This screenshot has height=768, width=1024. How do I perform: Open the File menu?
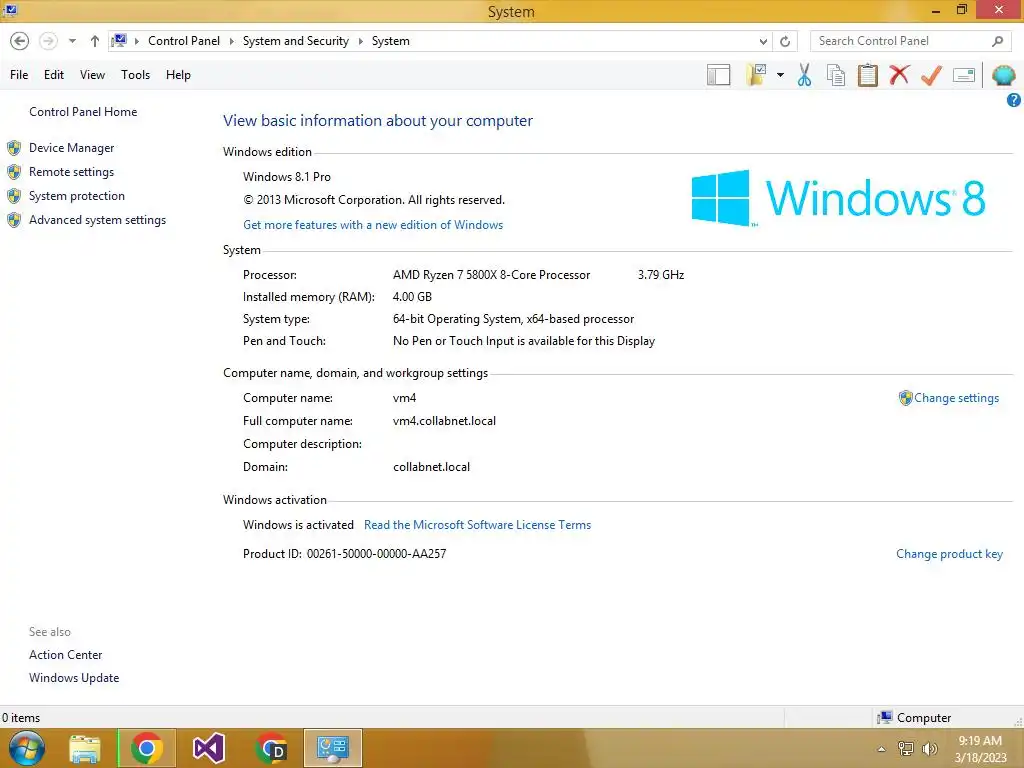tap(19, 75)
